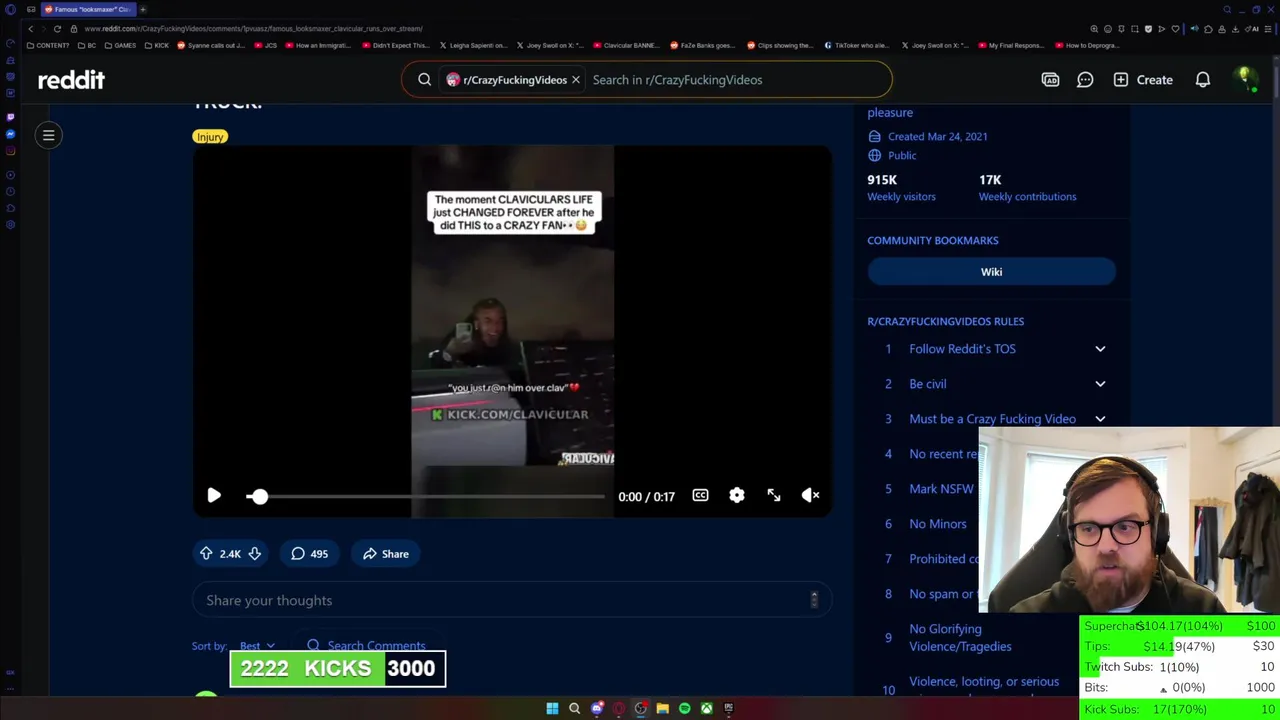The height and width of the screenshot is (720, 1280).
Task: Click the expand arrows in the comment box
Action: point(814,599)
